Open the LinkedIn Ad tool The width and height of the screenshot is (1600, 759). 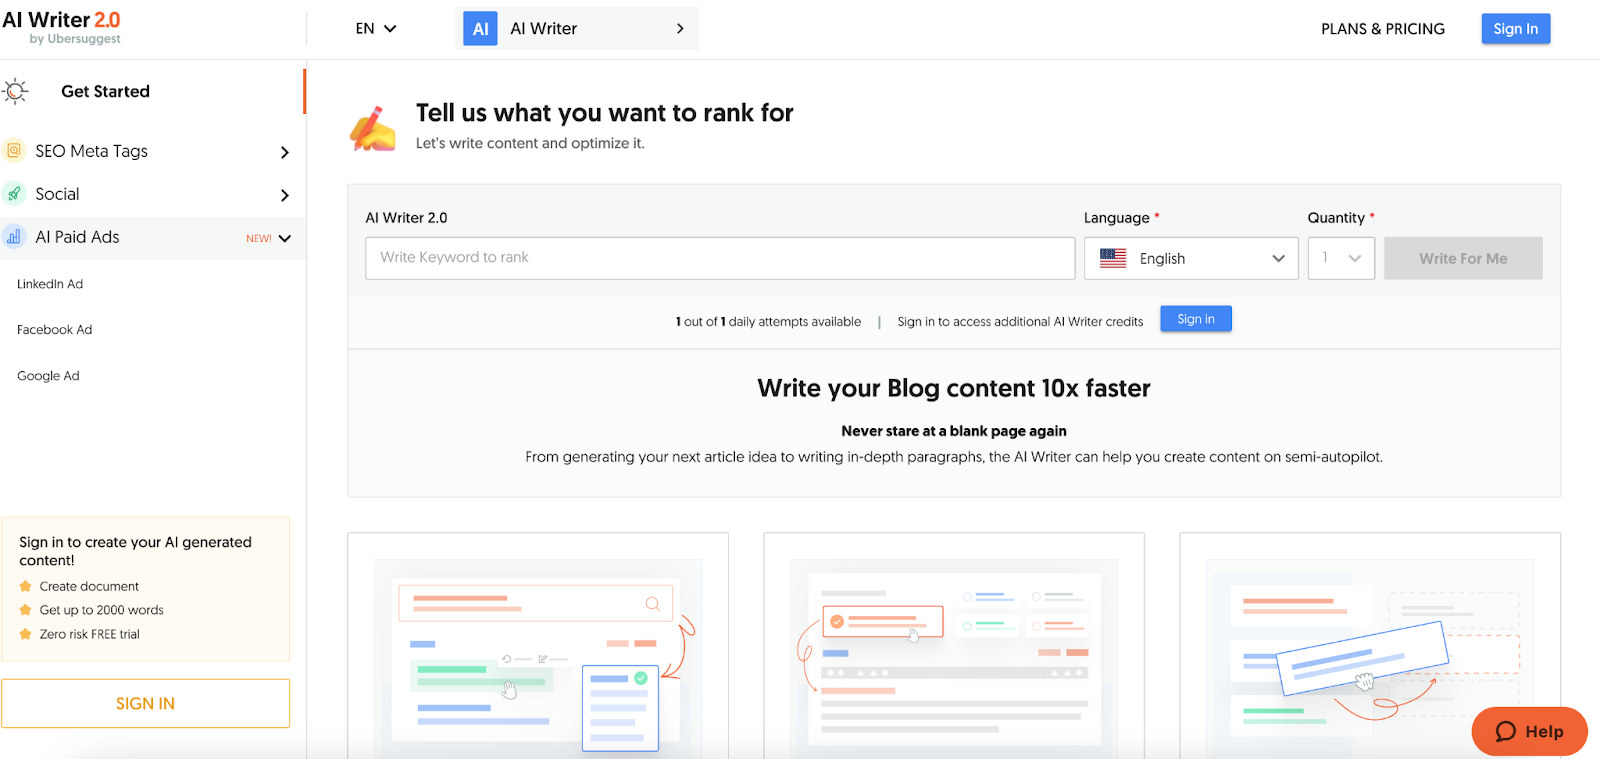(50, 284)
